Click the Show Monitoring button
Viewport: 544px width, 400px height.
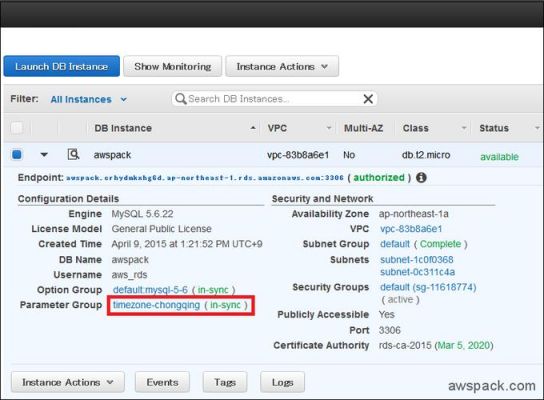172,66
